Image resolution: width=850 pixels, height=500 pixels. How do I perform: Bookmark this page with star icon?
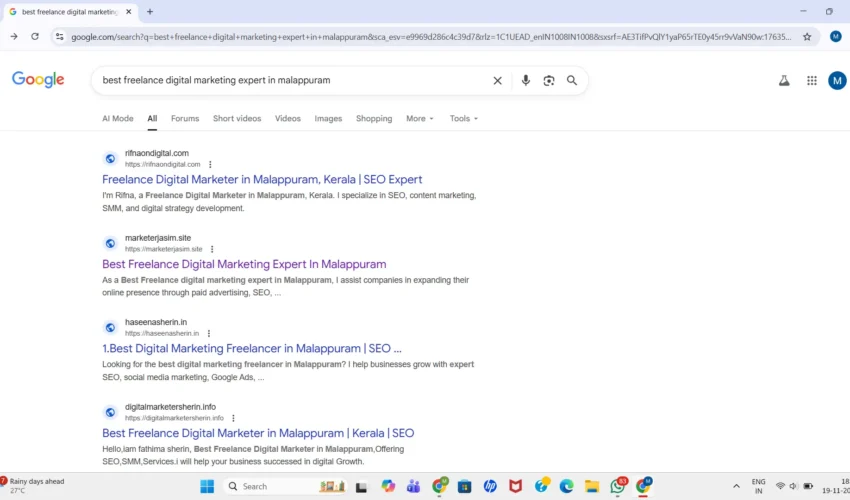[x=807, y=37]
